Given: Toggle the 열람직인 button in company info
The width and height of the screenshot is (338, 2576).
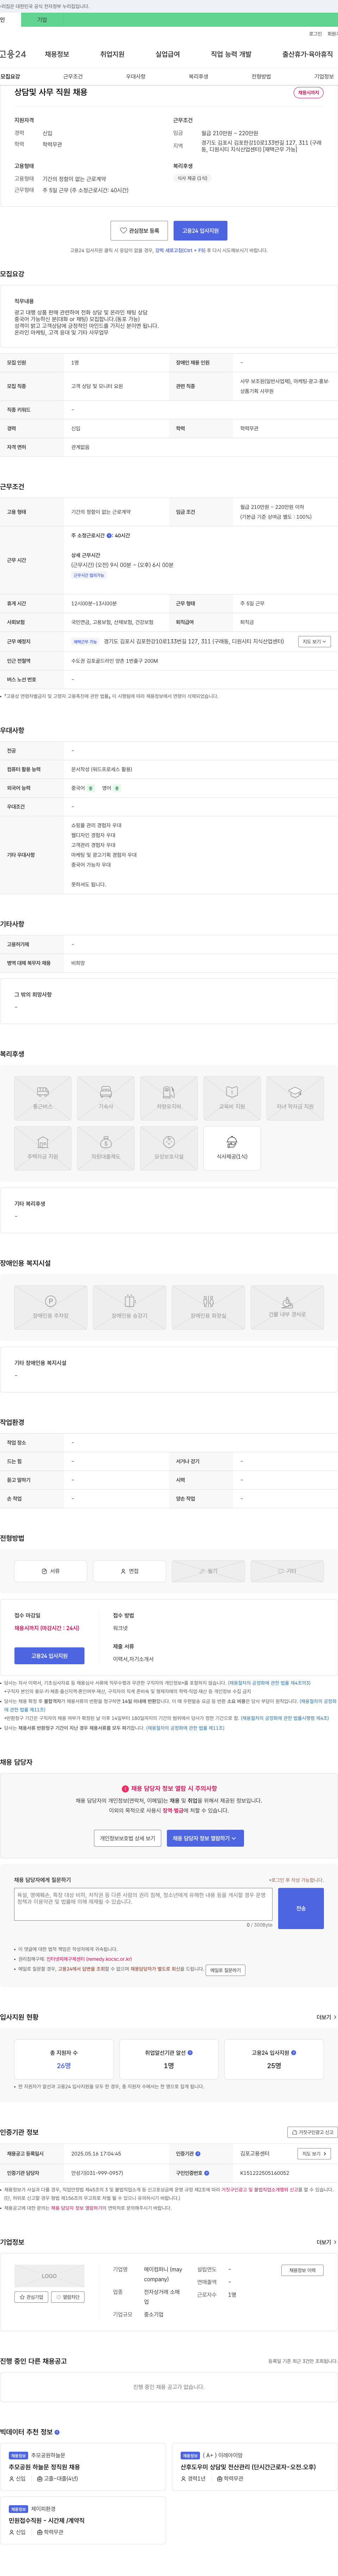Looking at the screenshot, I should pos(68,2297).
